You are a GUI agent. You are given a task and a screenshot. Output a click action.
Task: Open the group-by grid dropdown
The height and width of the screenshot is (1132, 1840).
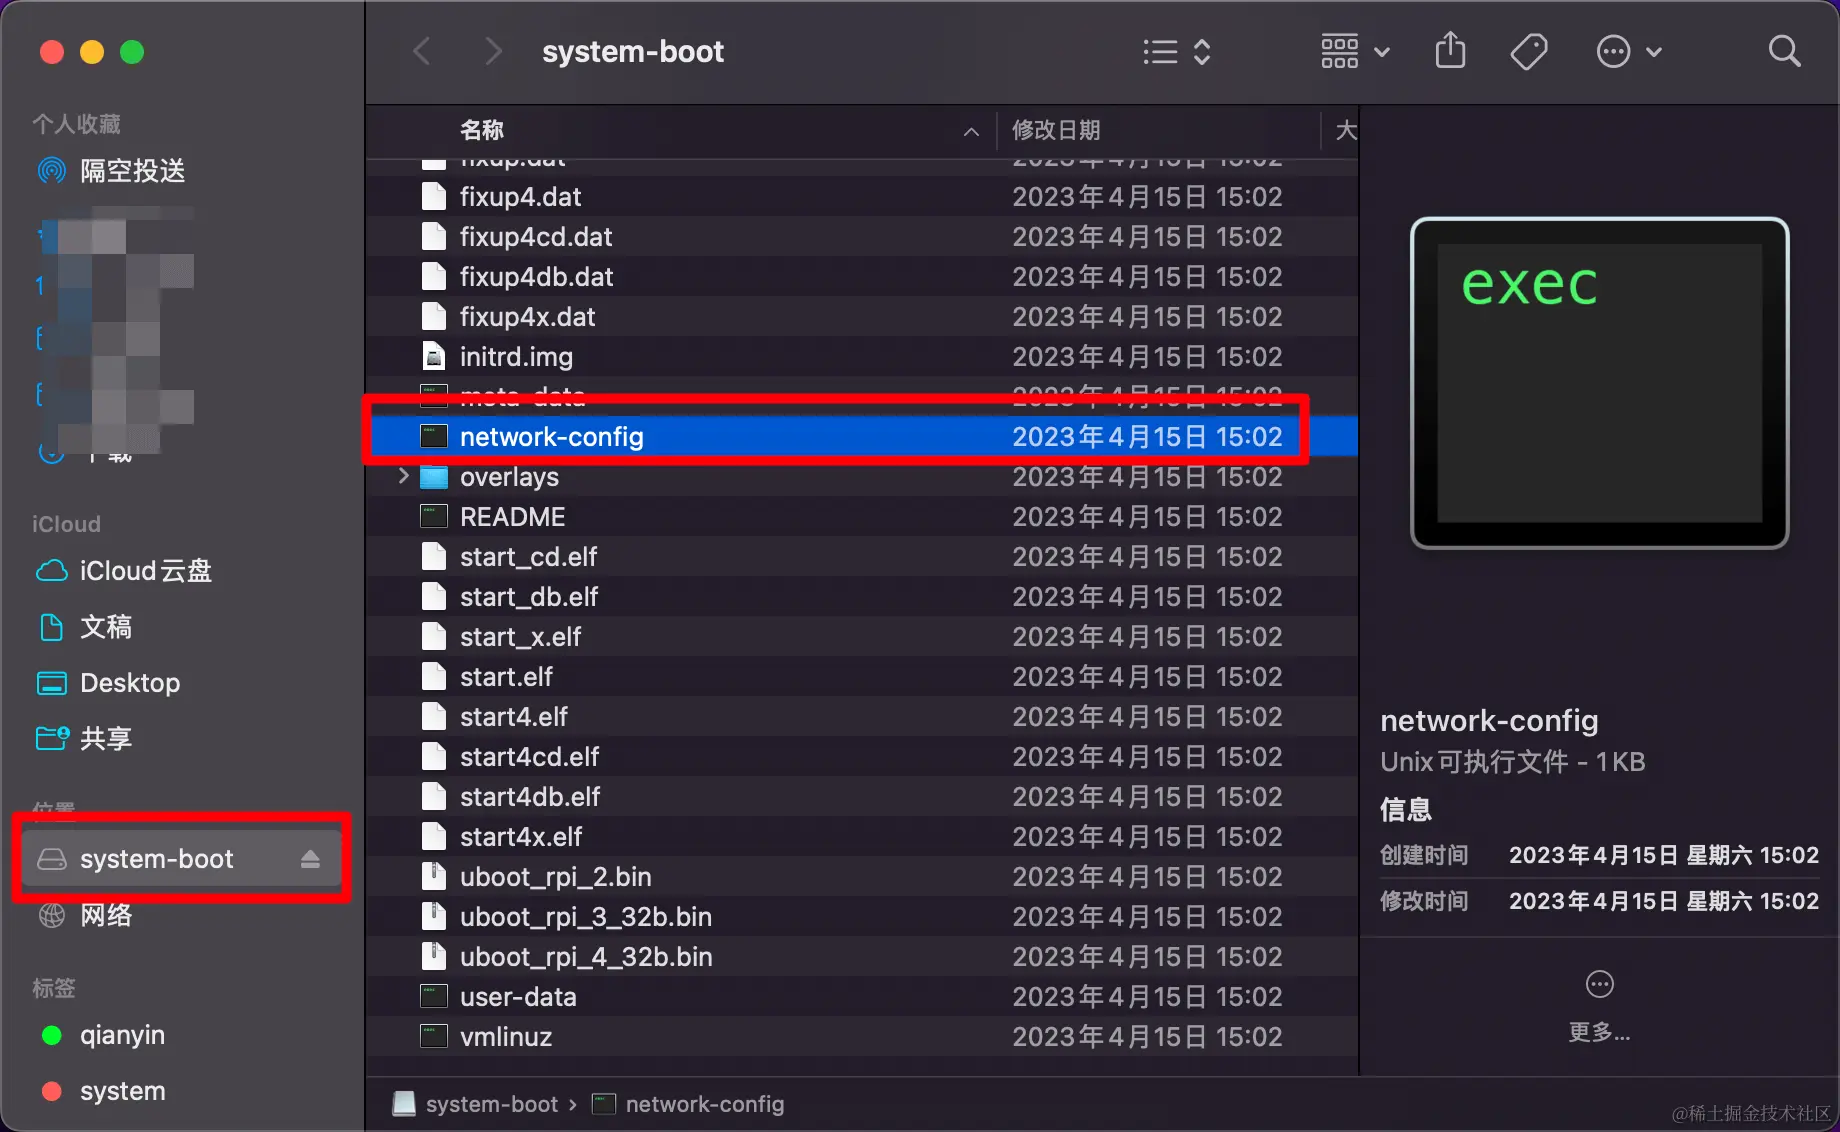[x=1355, y=51]
